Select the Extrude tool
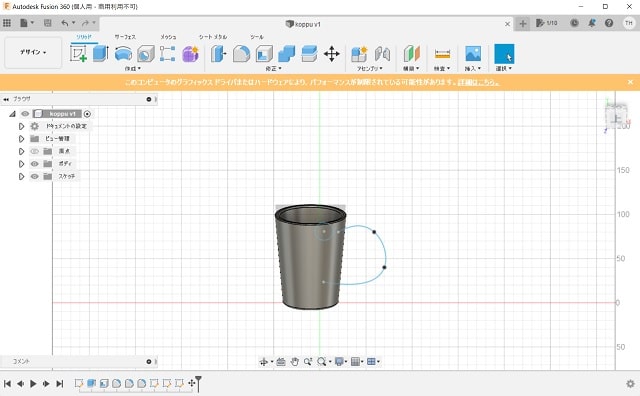The image size is (640, 396). coord(100,53)
